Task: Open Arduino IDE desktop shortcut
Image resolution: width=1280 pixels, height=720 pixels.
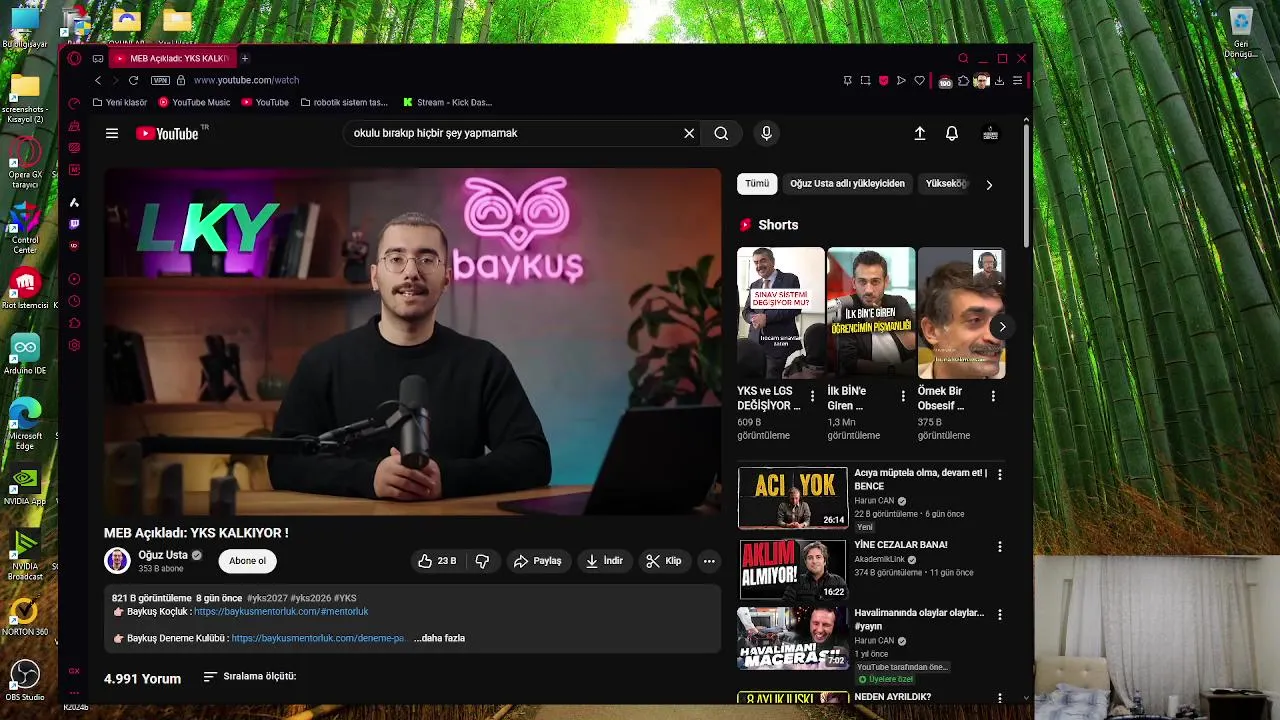Action: pyautogui.click(x=25, y=355)
